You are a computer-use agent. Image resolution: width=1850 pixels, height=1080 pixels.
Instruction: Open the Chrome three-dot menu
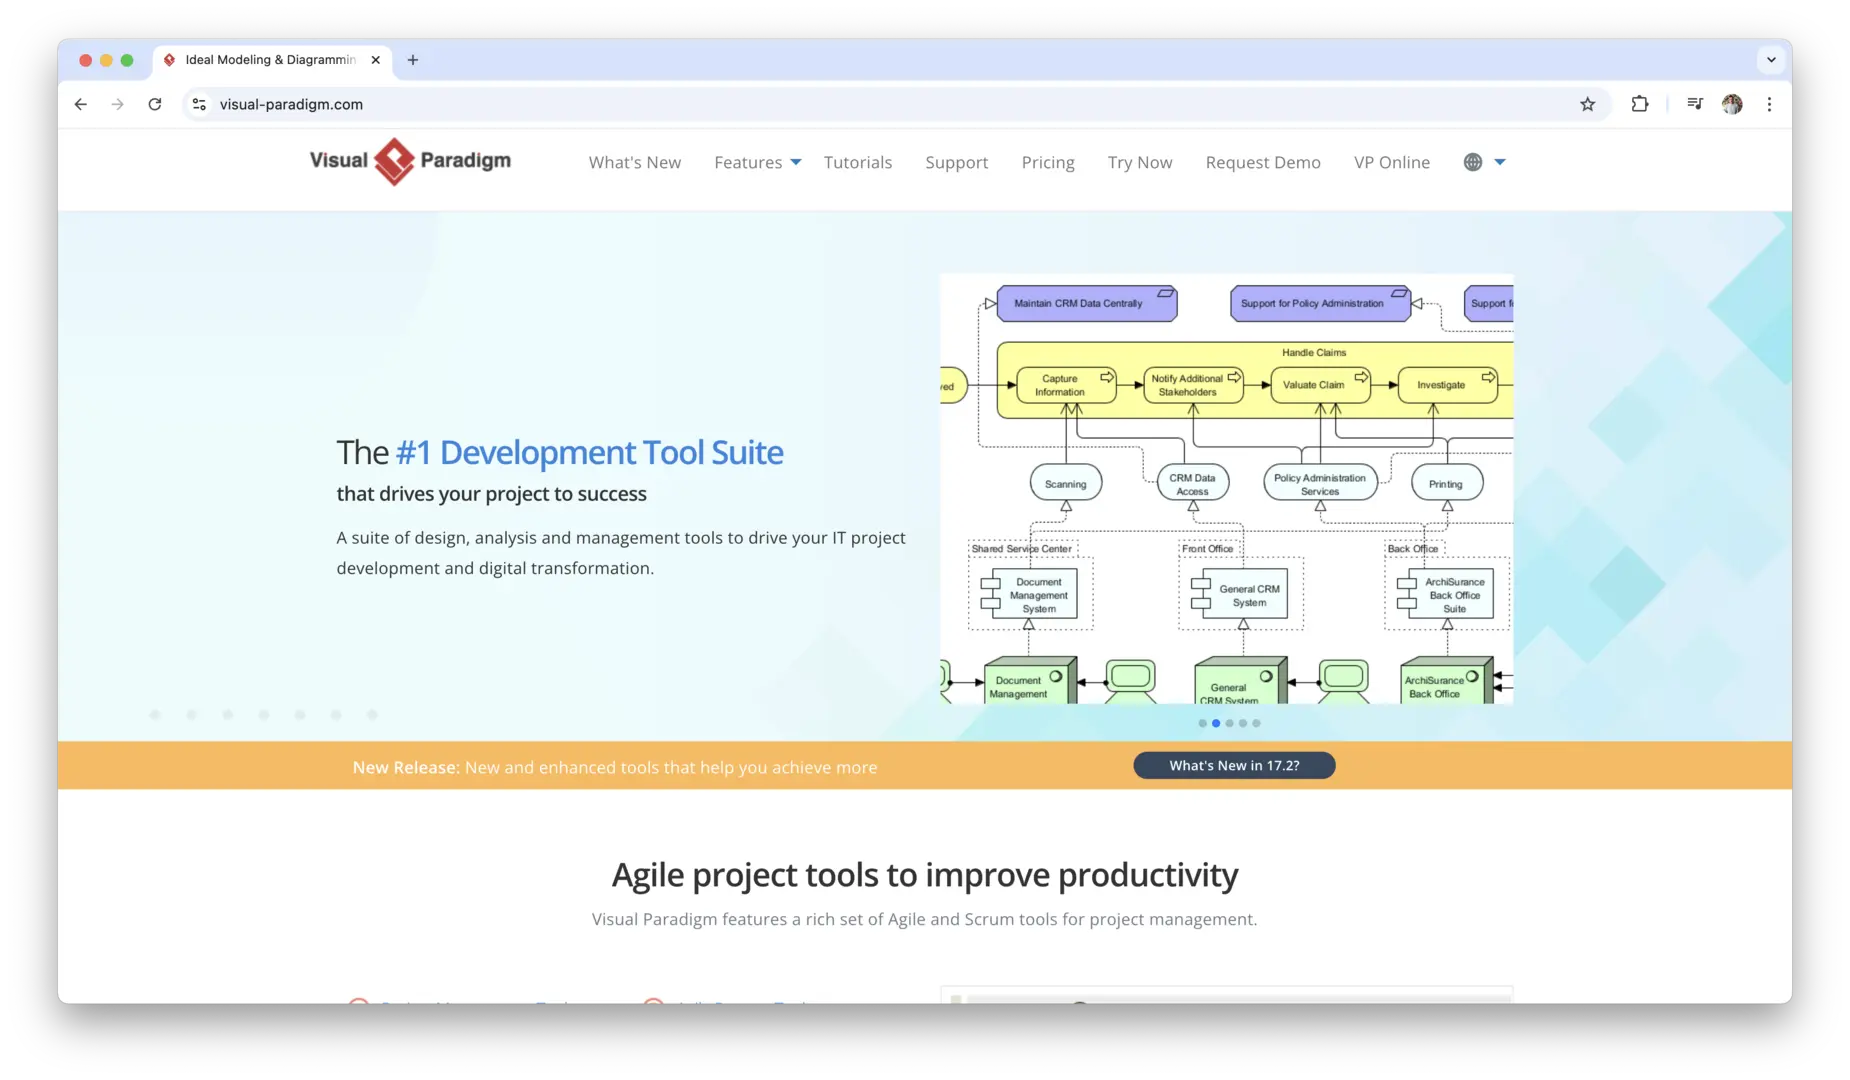[1769, 104]
